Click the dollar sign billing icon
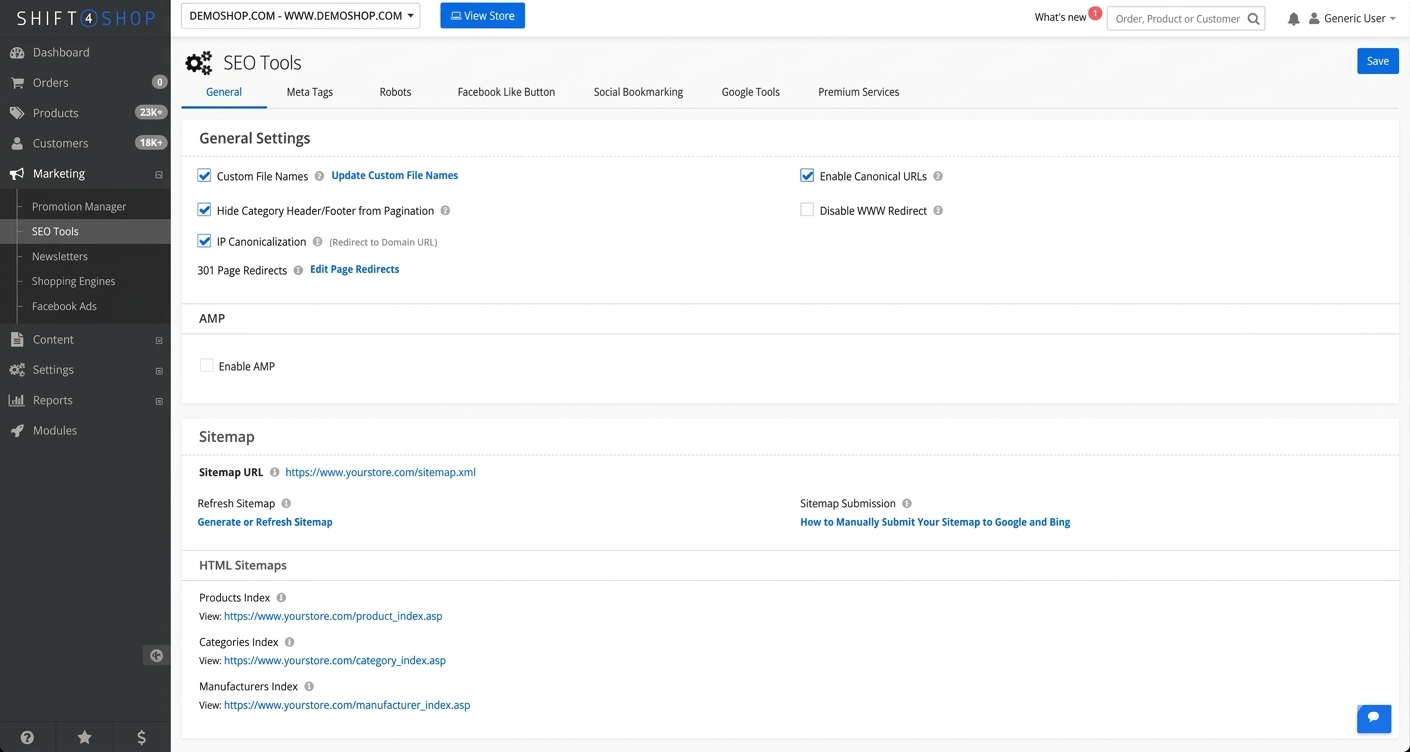This screenshot has height=752, width=1410. pyautogui.click(x=140, y=737)
